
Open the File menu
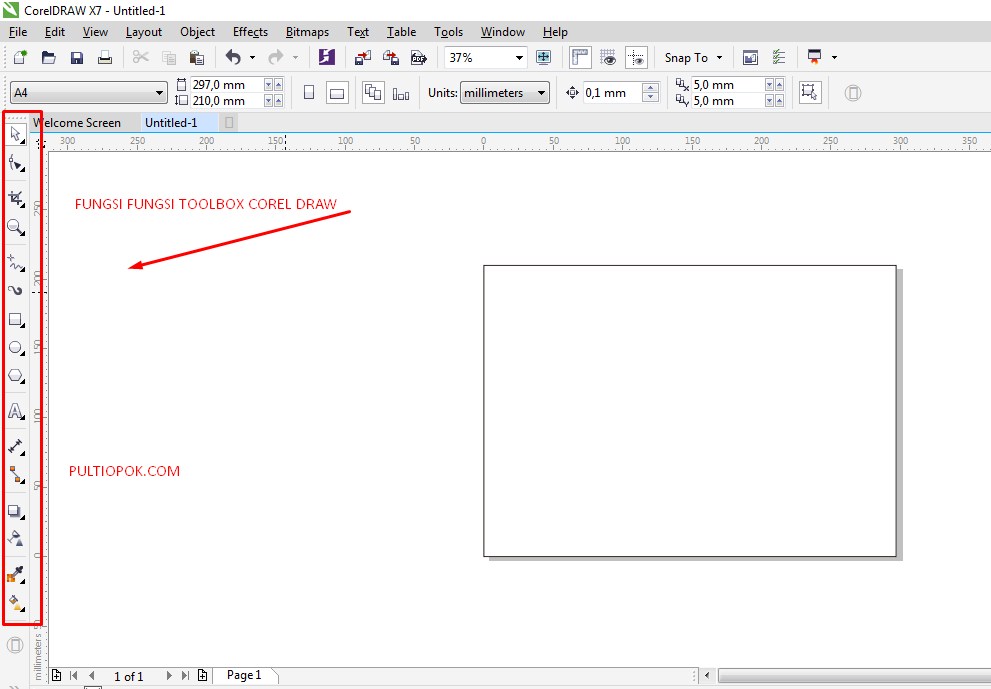18,32
